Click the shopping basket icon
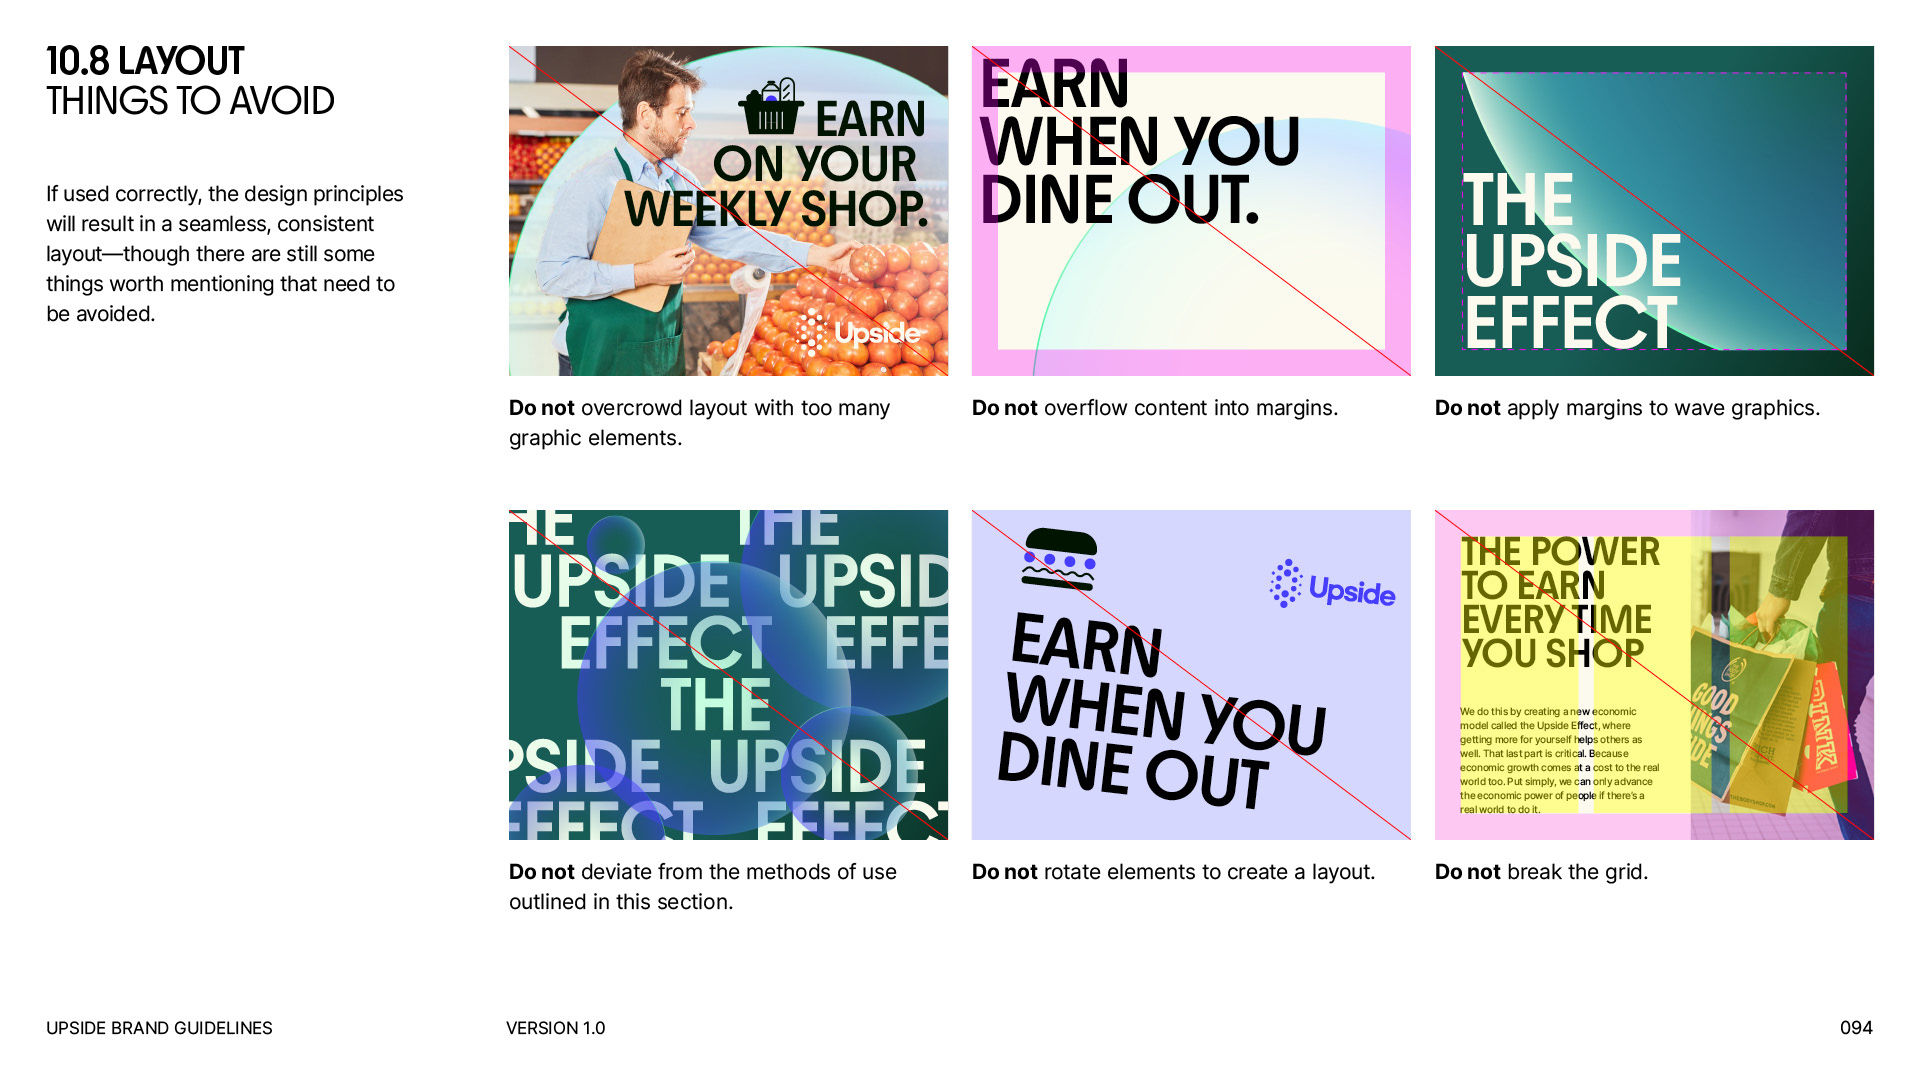This screenshot has width=1920, height=1080. (x=771, y=107)
